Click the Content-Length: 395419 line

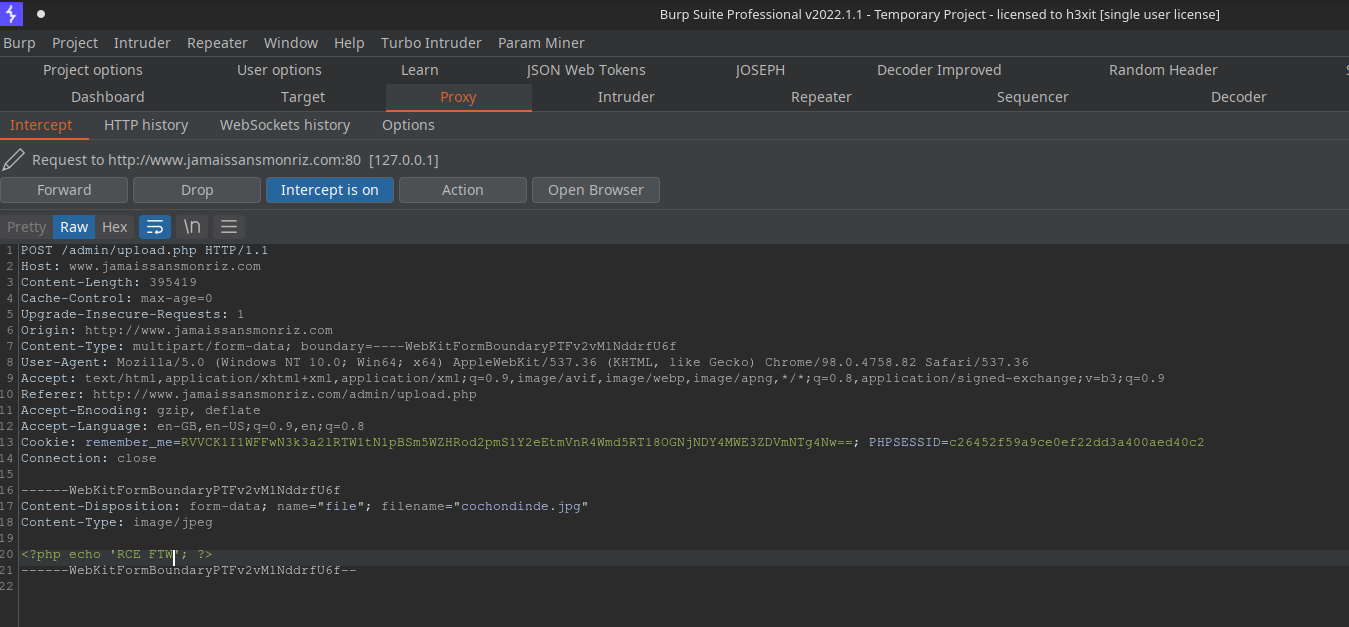pos(109,282)
